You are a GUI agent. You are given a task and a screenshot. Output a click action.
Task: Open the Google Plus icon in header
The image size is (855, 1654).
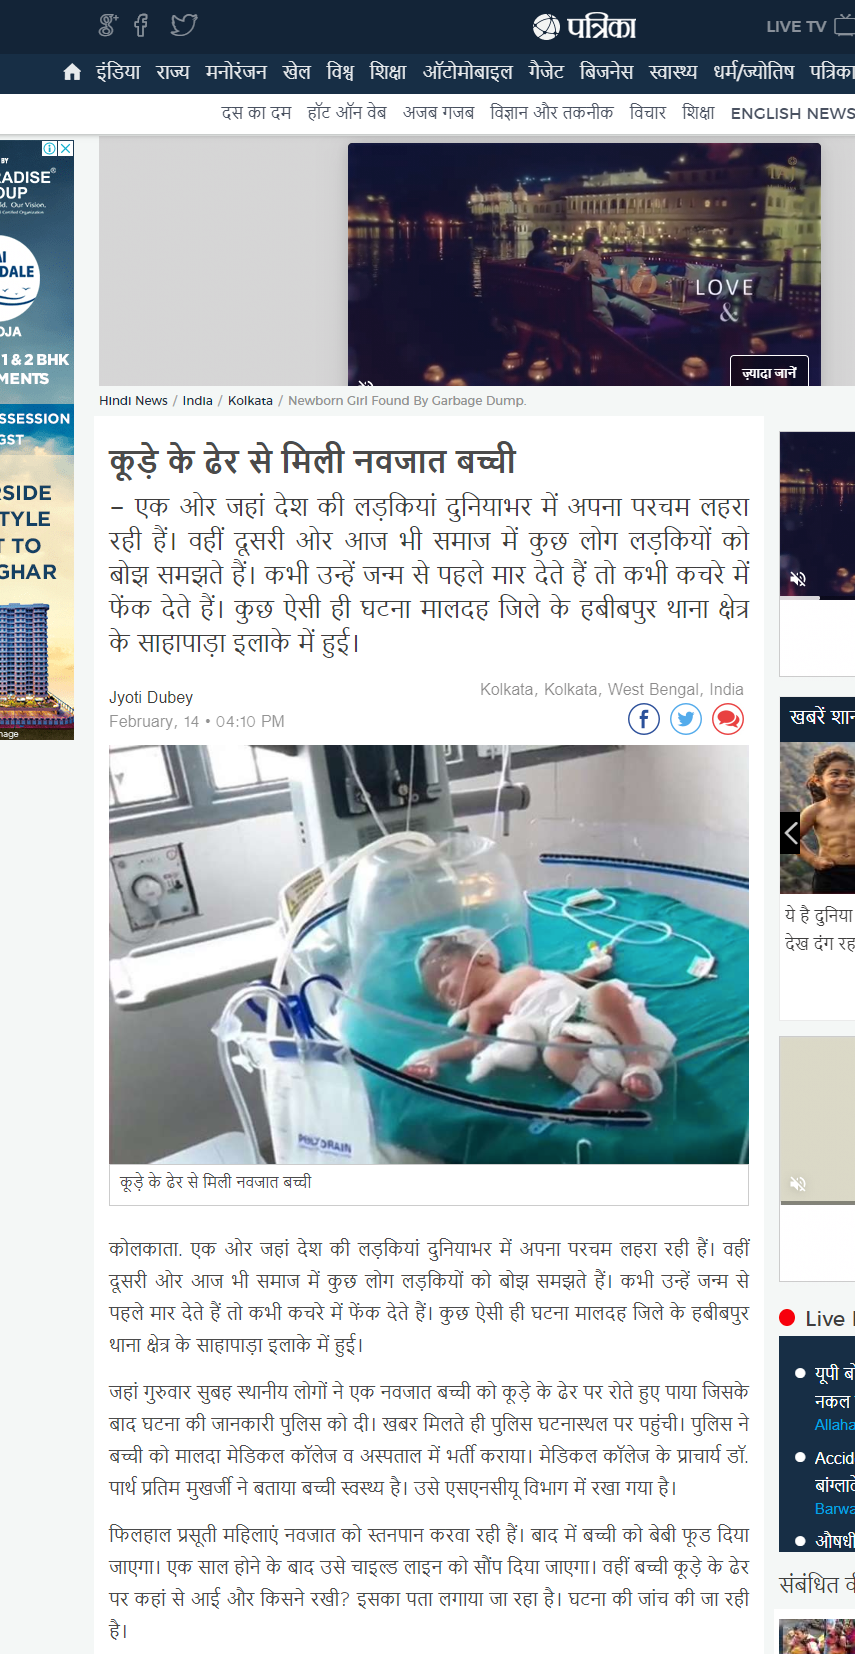[x=108, y=25]
